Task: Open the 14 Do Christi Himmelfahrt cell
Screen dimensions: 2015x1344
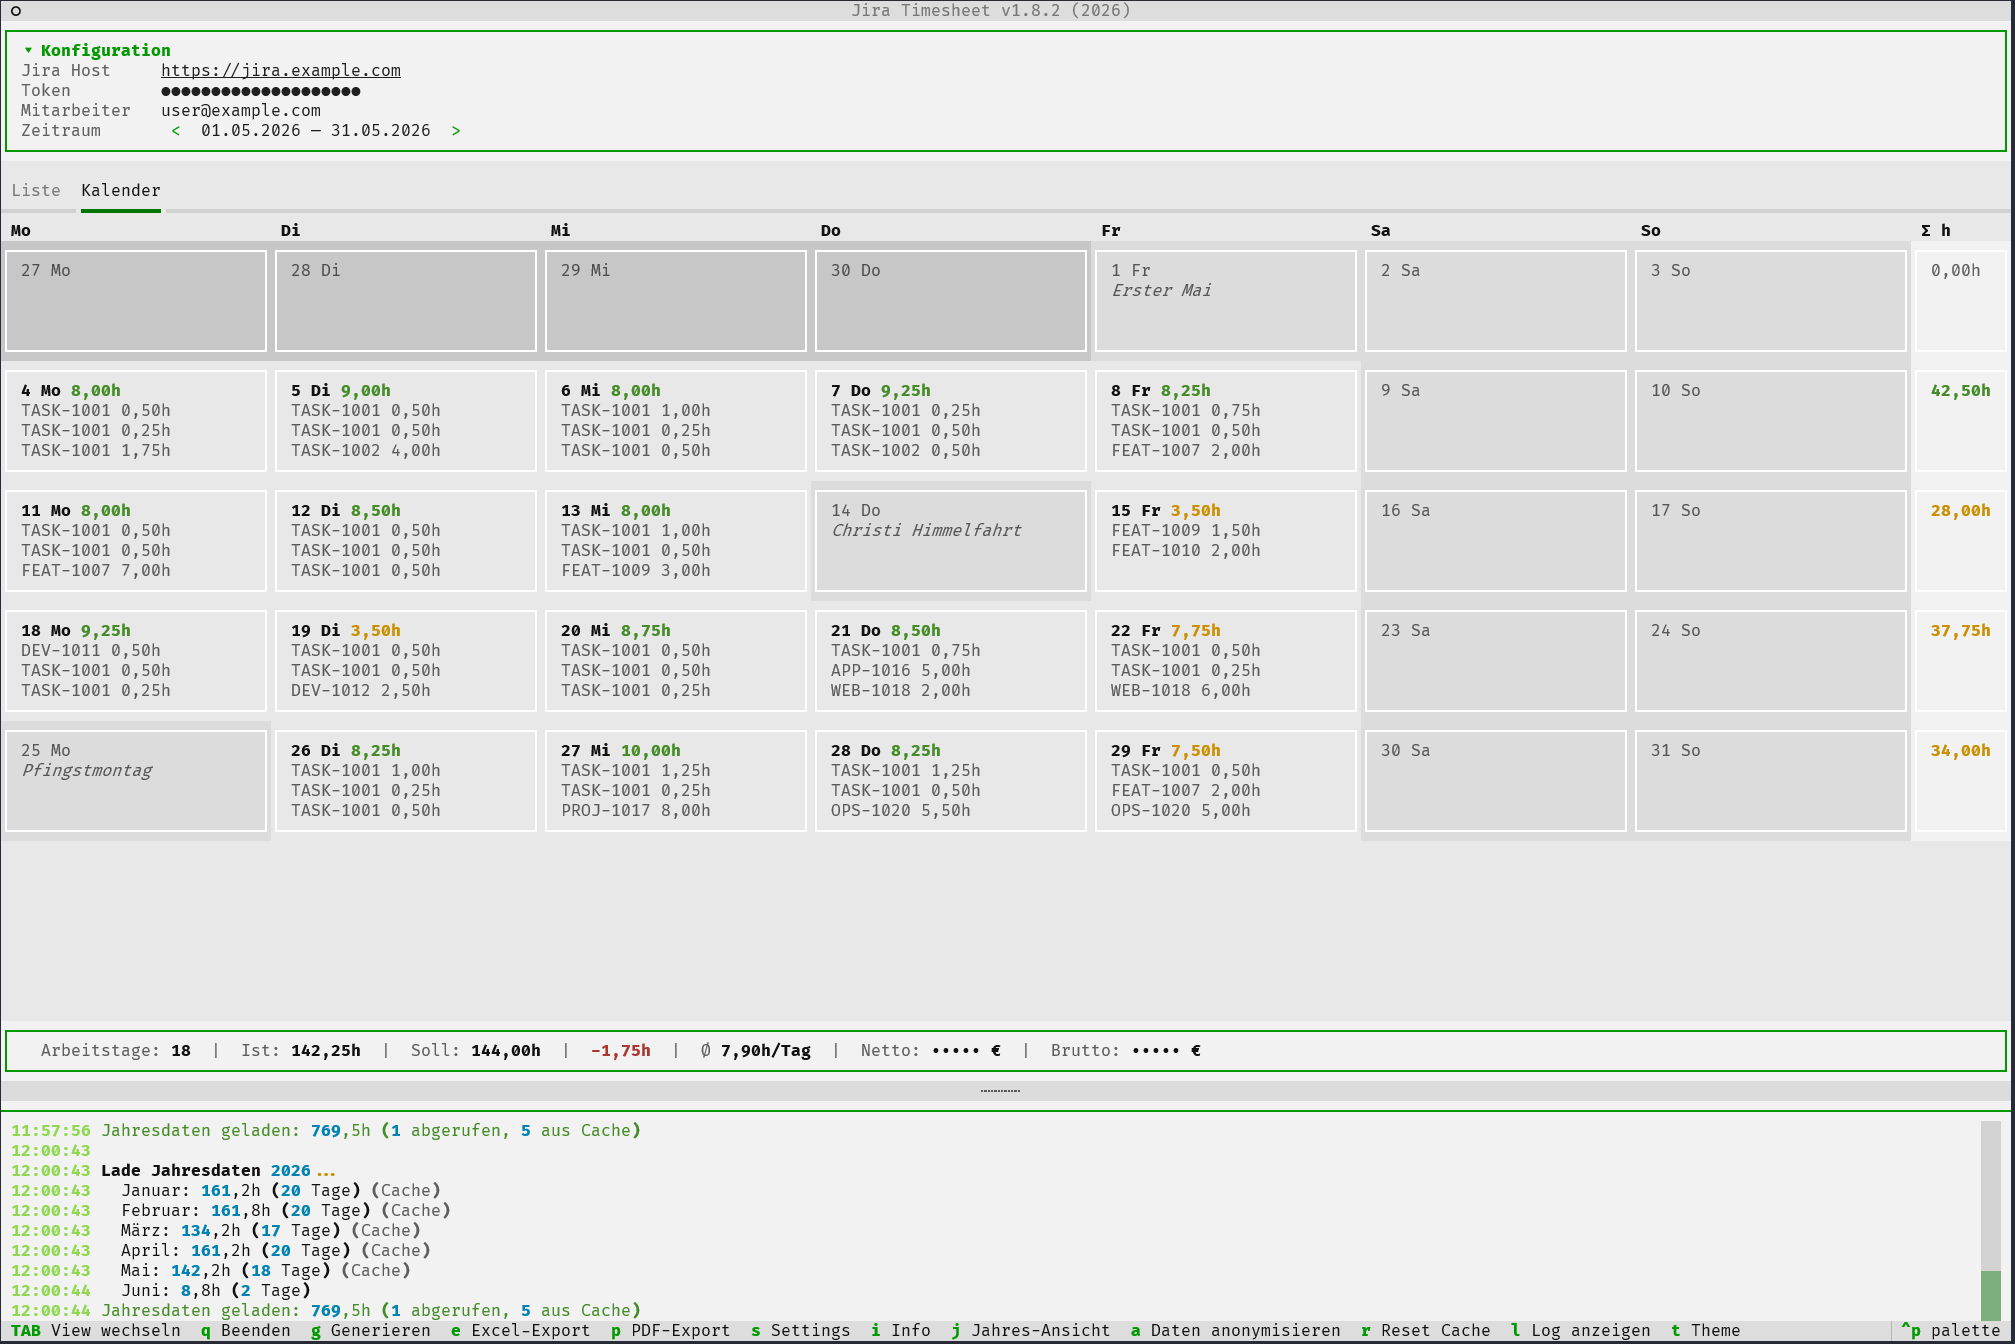Action: pyautogui.click(x=951, y=541)
